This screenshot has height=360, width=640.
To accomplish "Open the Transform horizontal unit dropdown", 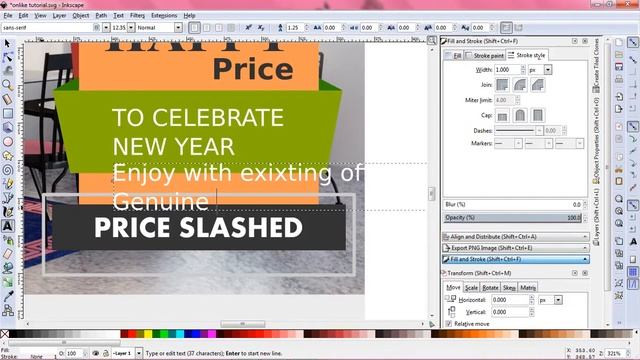I will [x=558, y=300].
